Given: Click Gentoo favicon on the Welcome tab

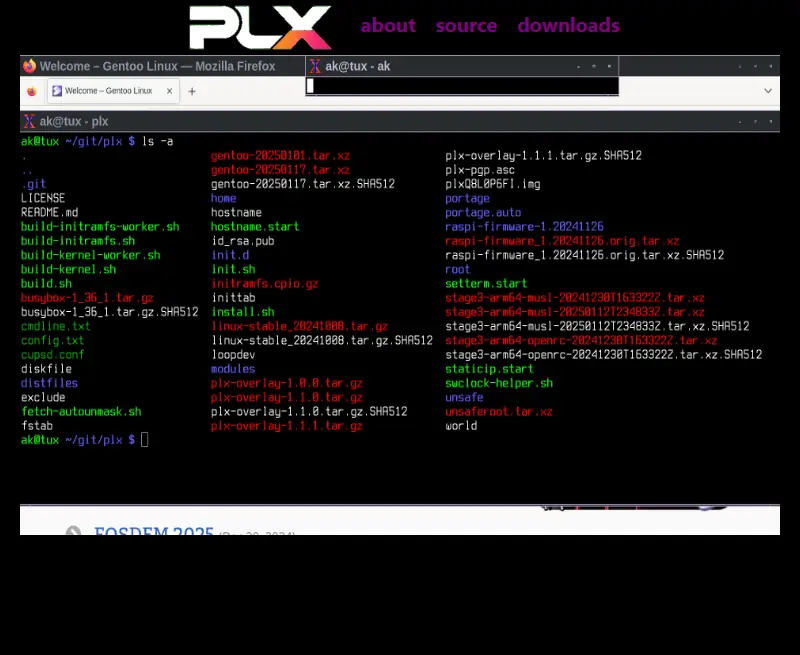Looking at the screenshot, I should 57,91.
